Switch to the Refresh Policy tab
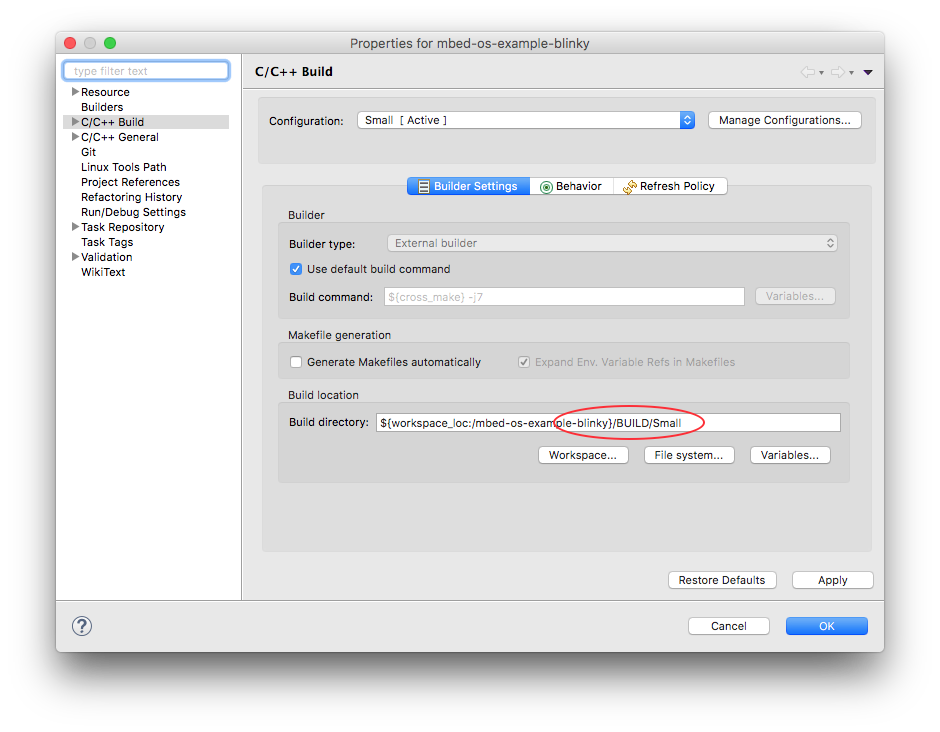 (670, 186)
